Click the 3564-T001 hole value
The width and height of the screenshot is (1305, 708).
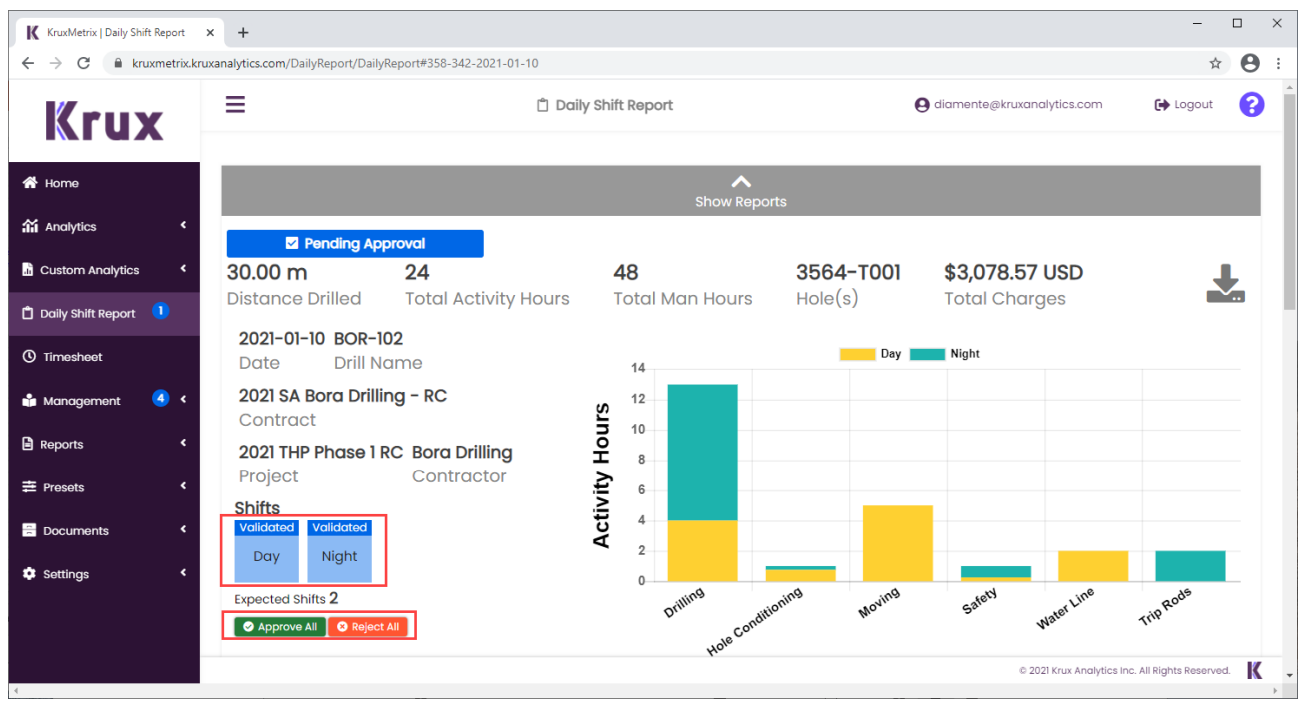(848, 272)
